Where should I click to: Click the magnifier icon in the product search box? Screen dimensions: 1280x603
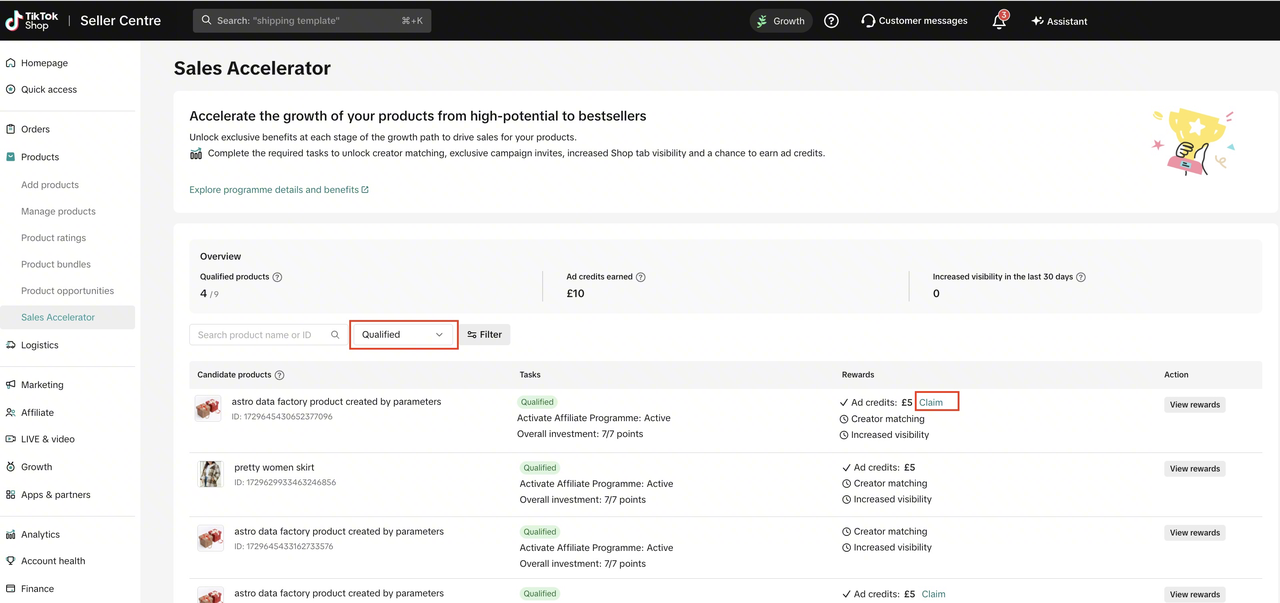335,335
